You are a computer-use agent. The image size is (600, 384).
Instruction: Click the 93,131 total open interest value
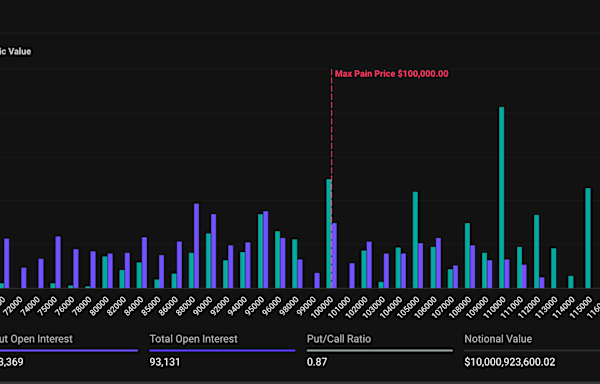click(x=165, y=362)
